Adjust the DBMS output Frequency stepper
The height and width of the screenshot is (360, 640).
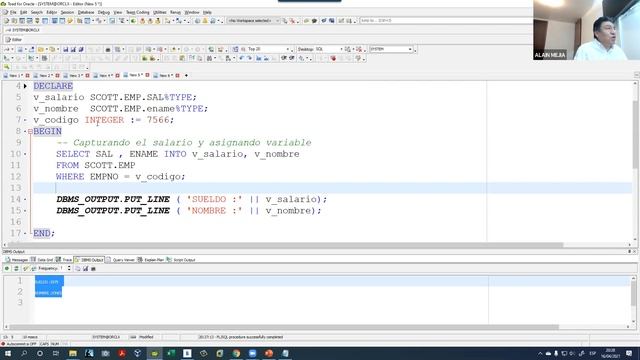pyautogui.click(x=69, y=268)
